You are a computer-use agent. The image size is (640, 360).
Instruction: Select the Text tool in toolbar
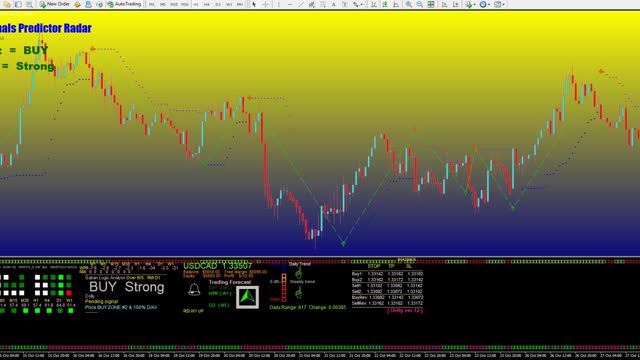(334, 4)
